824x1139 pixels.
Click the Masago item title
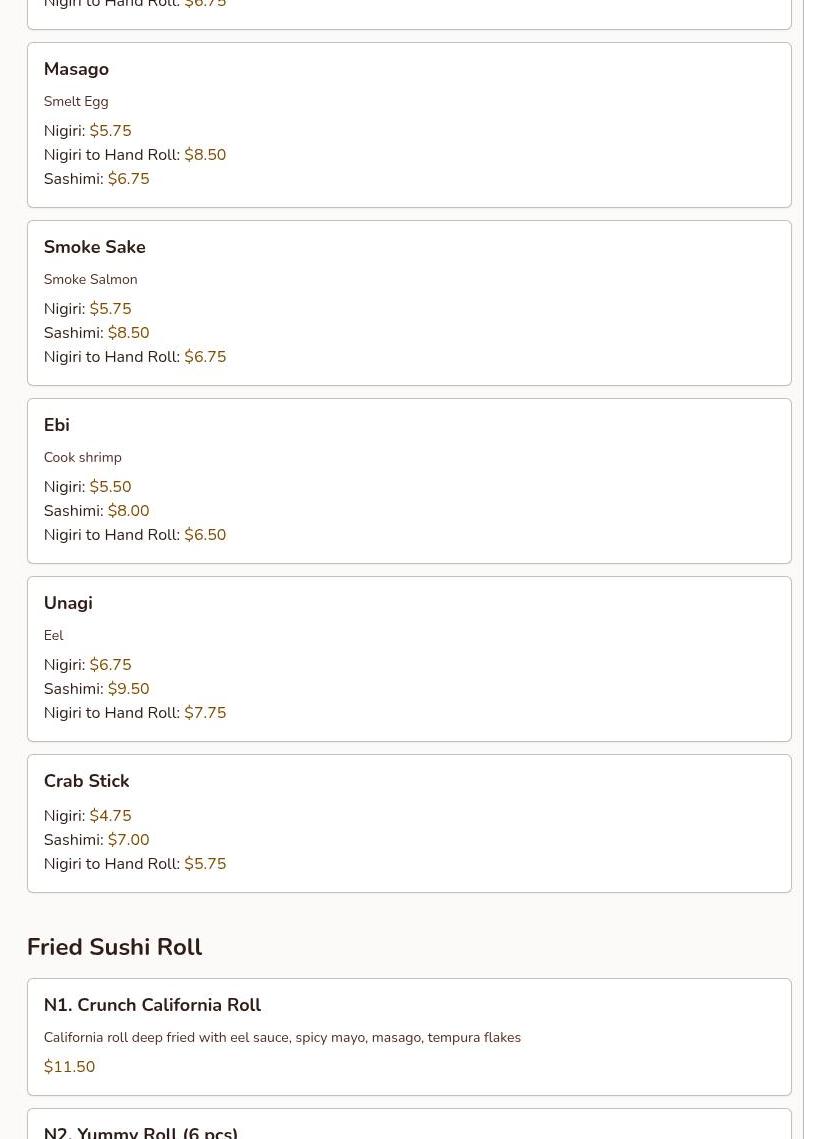[x=76, y=69]
